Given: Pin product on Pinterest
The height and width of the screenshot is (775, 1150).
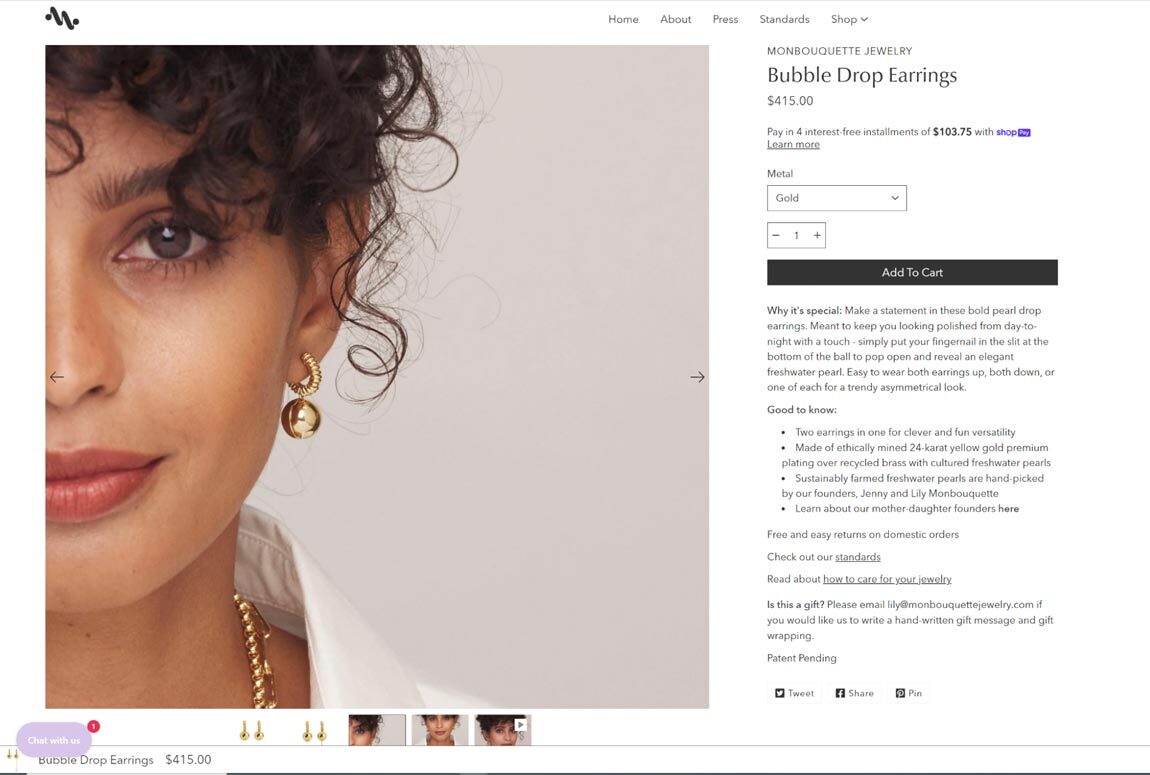Looking at the screenshot, I should [909, 693].
